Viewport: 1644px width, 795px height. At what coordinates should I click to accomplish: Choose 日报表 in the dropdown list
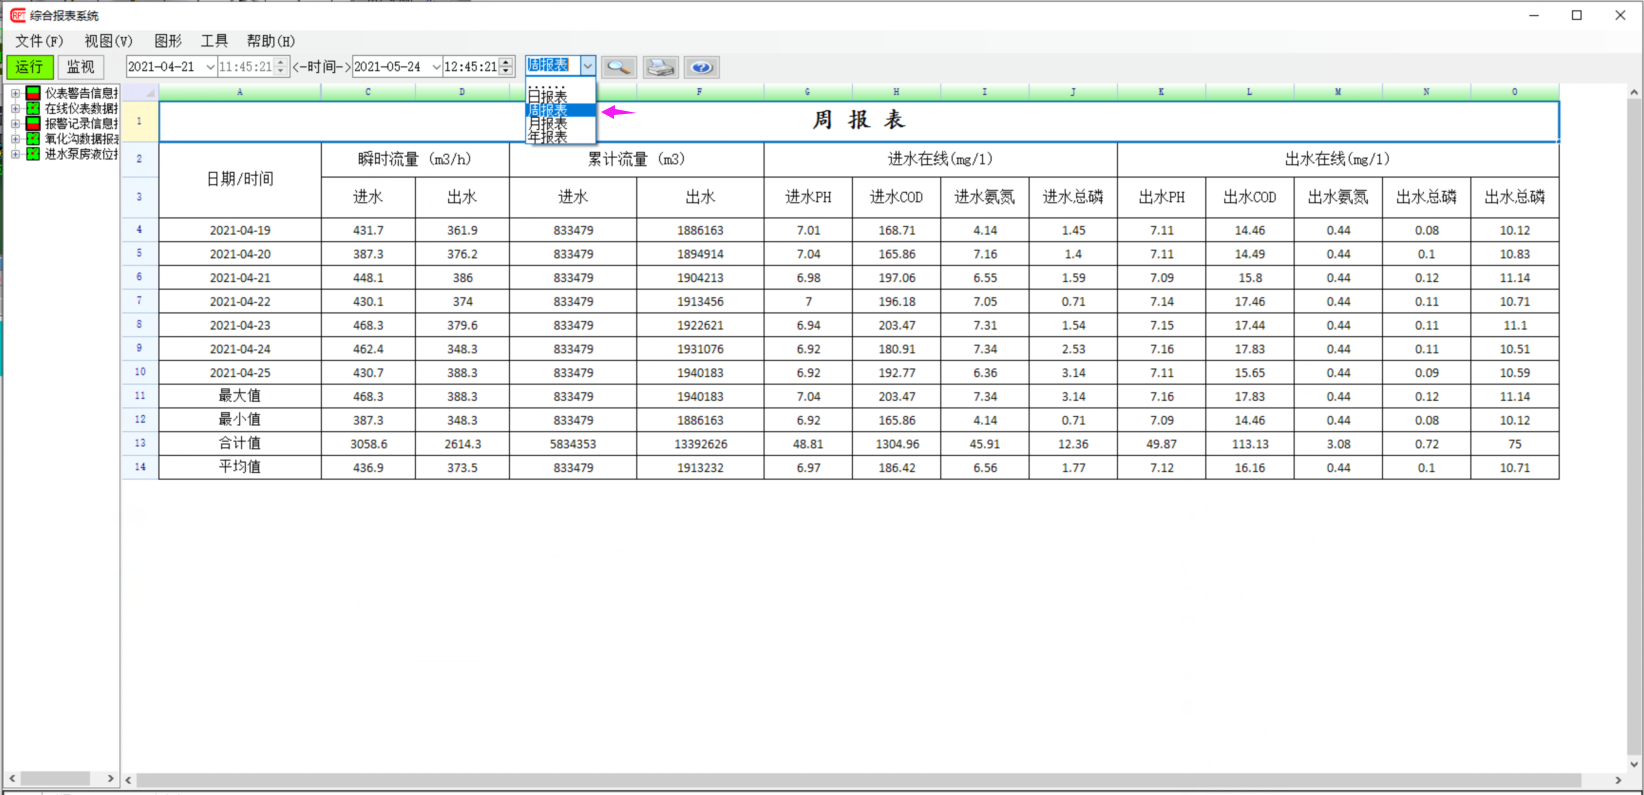click(x=548, y=97)
